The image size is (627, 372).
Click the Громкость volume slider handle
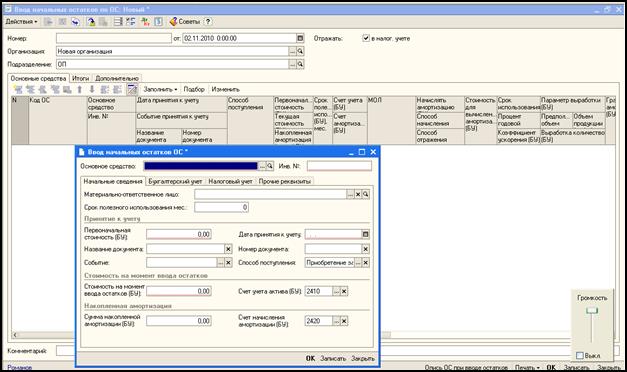point(592,310)
